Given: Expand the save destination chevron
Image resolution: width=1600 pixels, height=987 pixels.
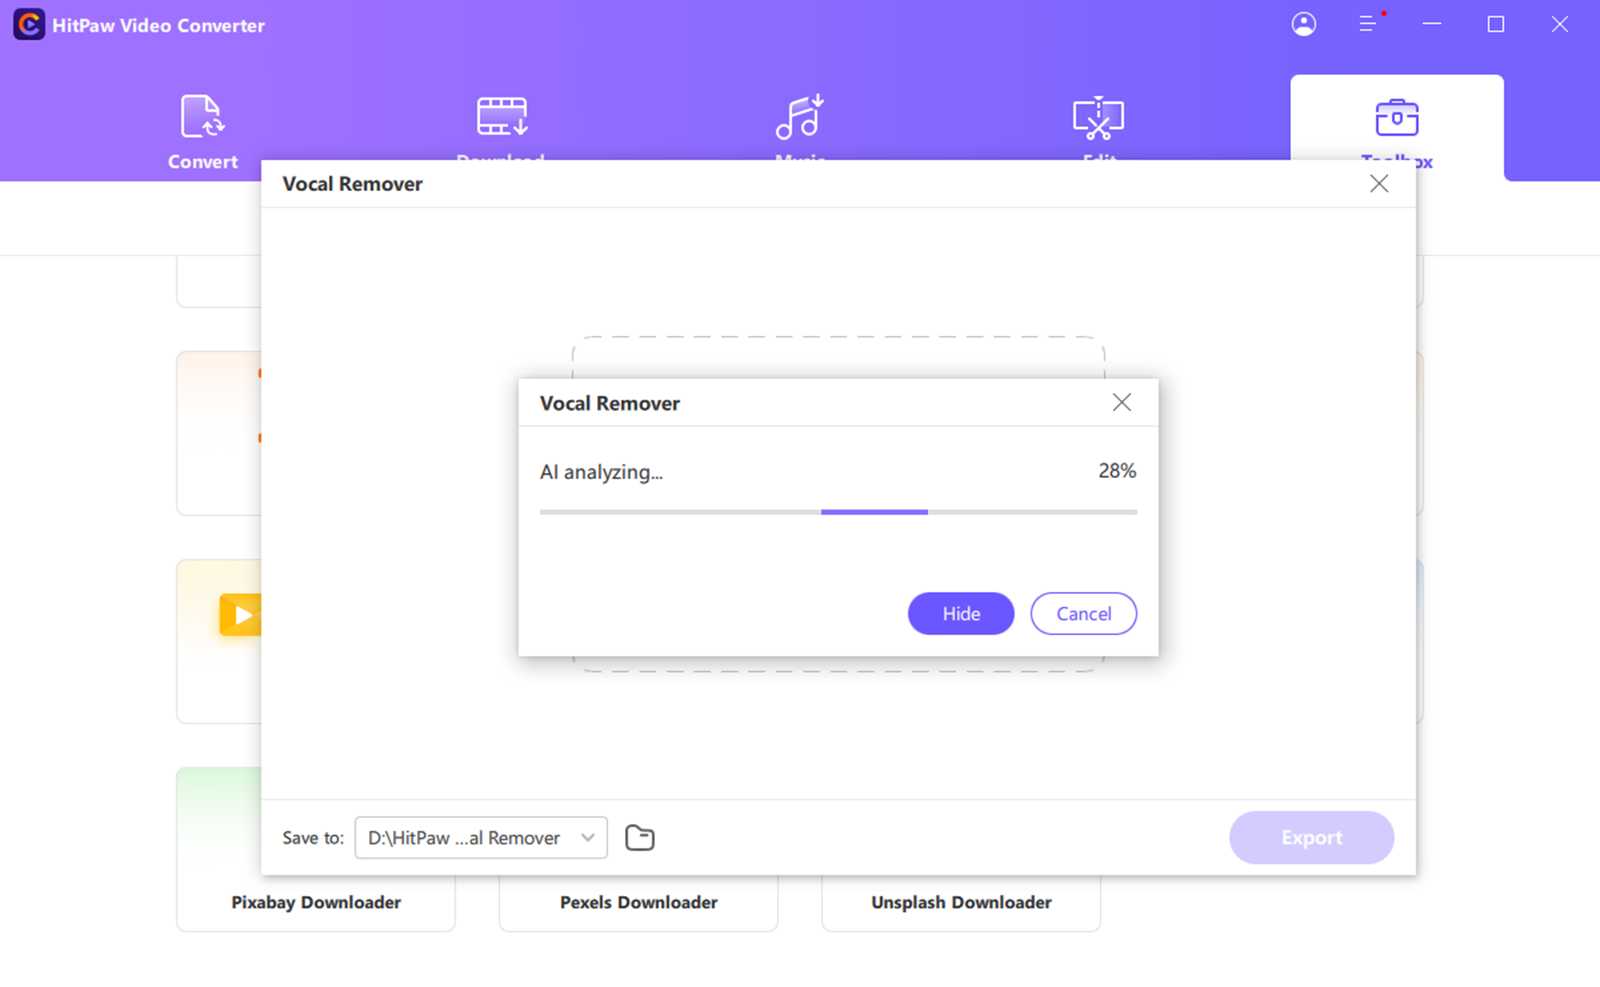Looking at the screenshot, I should point(589,838).
